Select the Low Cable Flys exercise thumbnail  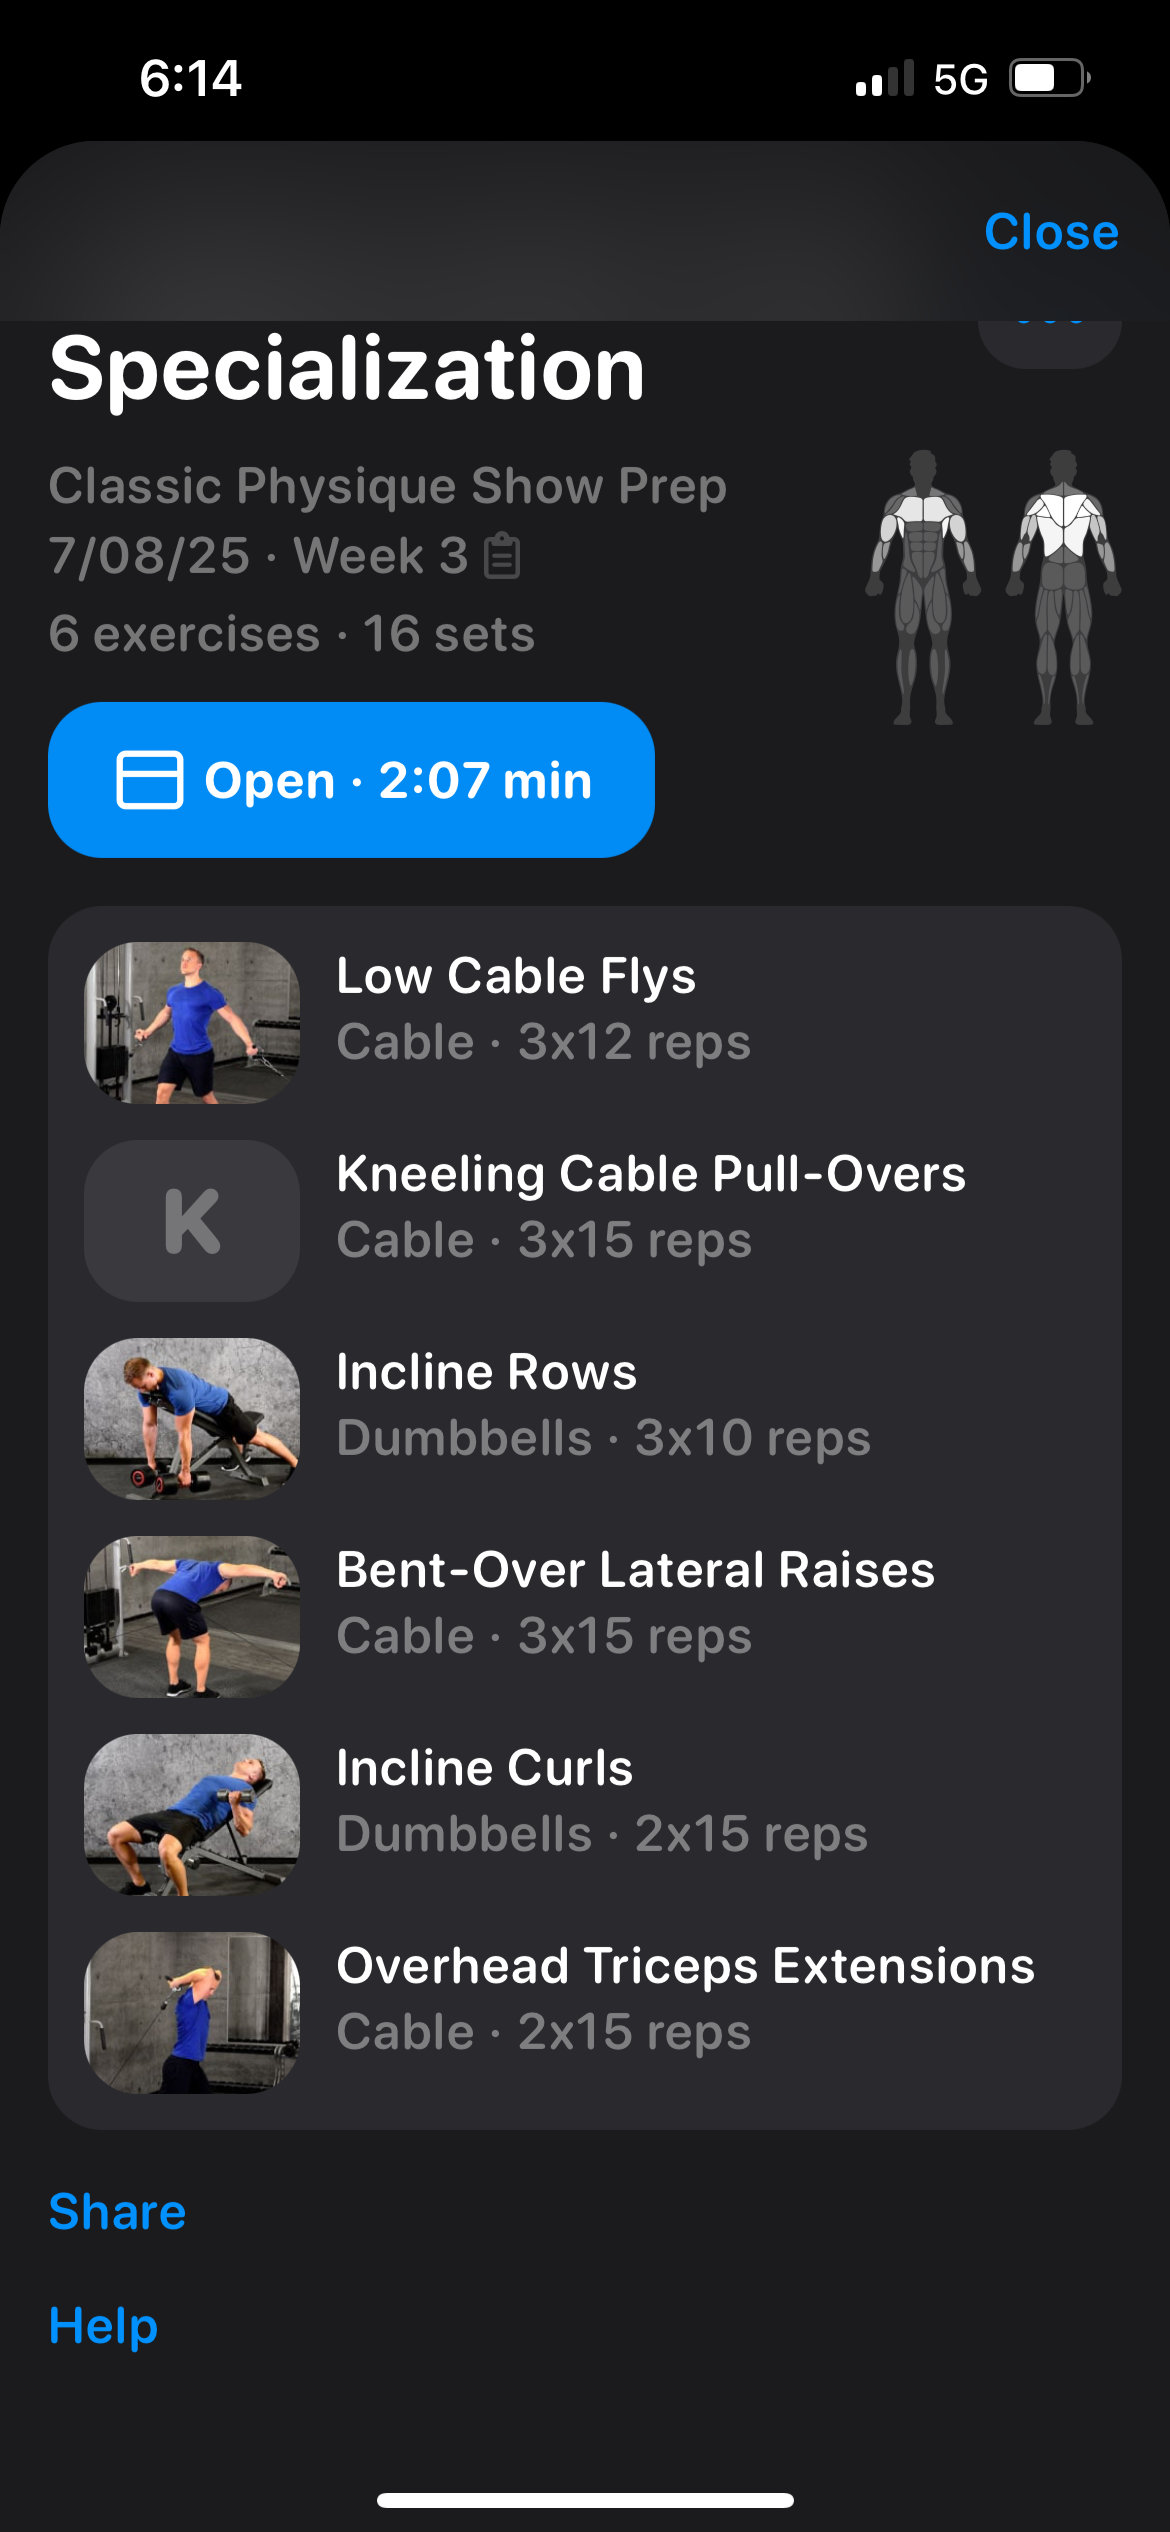click(192, 1023)
